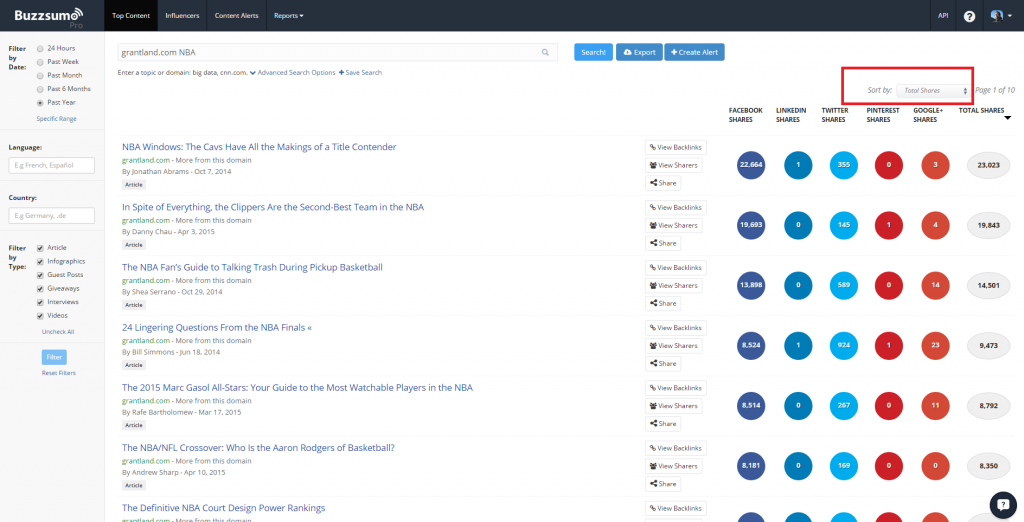1024x522 pixels.
Task: Open the Marc Gasol All-Stars article link
Action: click(297, 387)
